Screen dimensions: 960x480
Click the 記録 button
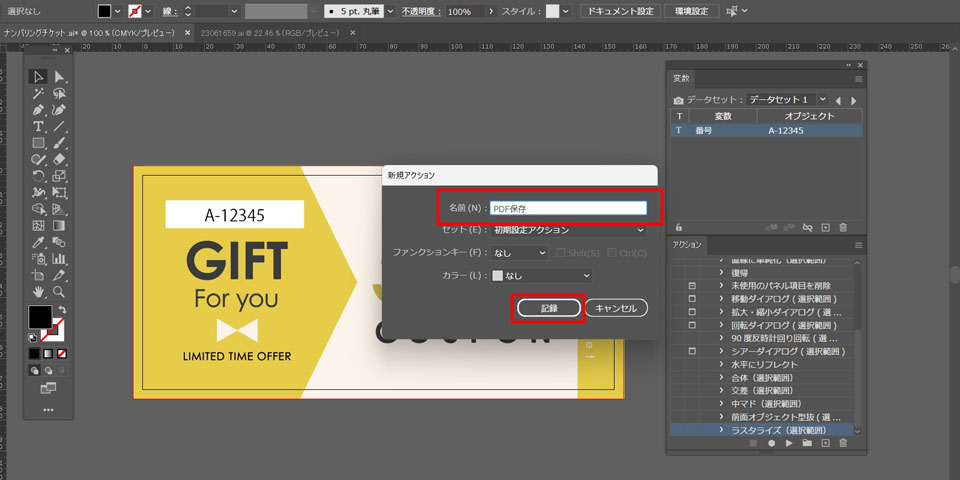coord(548,308)
